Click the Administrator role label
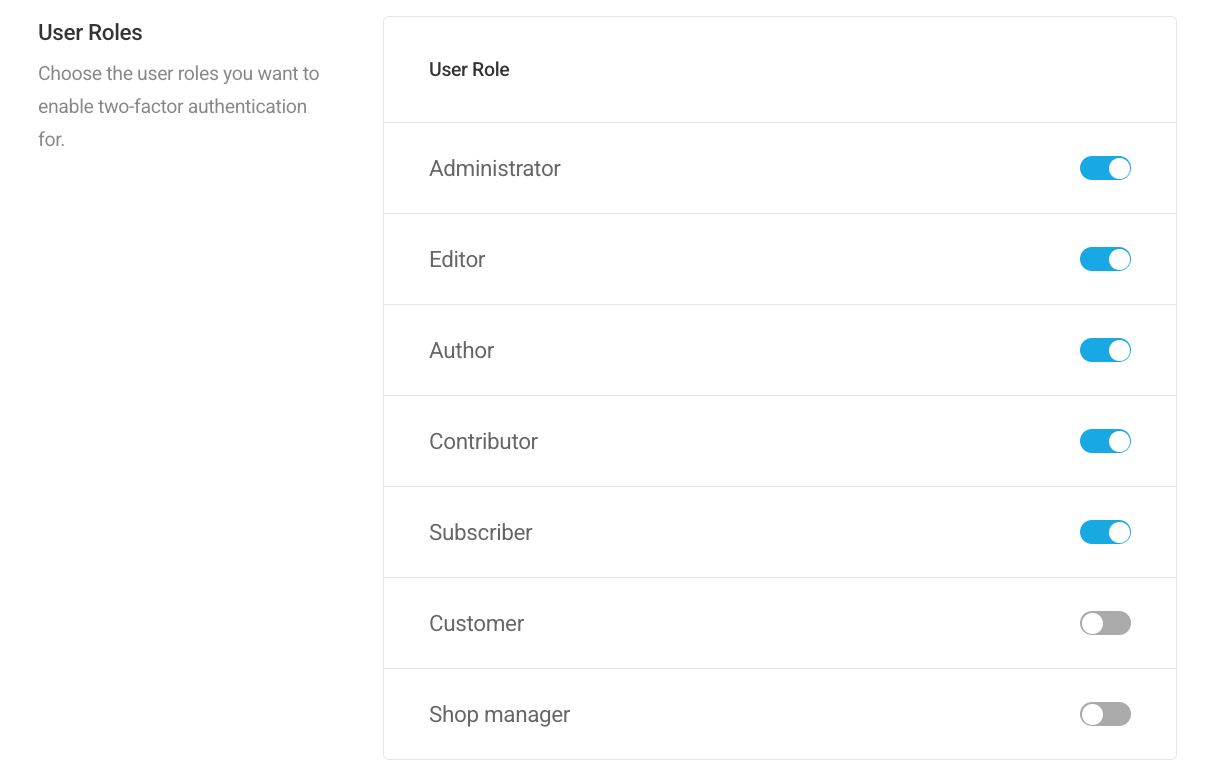 point(494,168)
